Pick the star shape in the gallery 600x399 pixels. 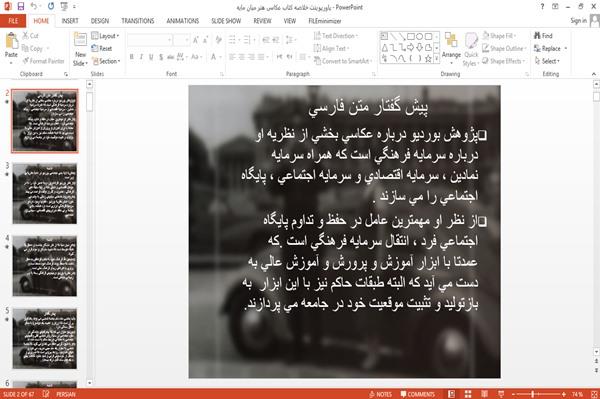click(x=428, y=59)
